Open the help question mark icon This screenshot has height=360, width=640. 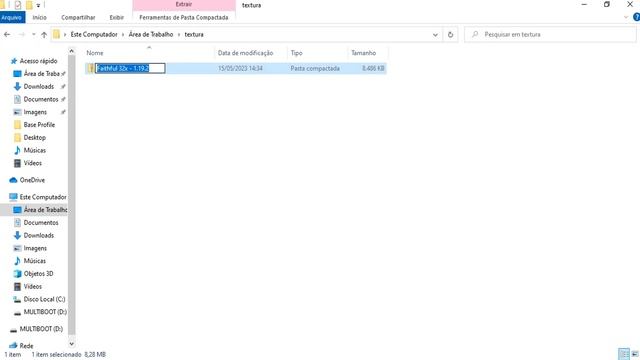click(636, 17)
